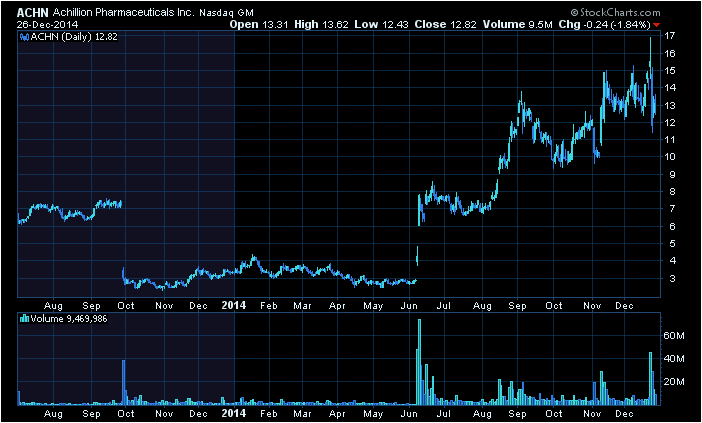Click the 17 price axis label
Screen dimensions: 702x423
pyautogui.click(x=670, y=36)
